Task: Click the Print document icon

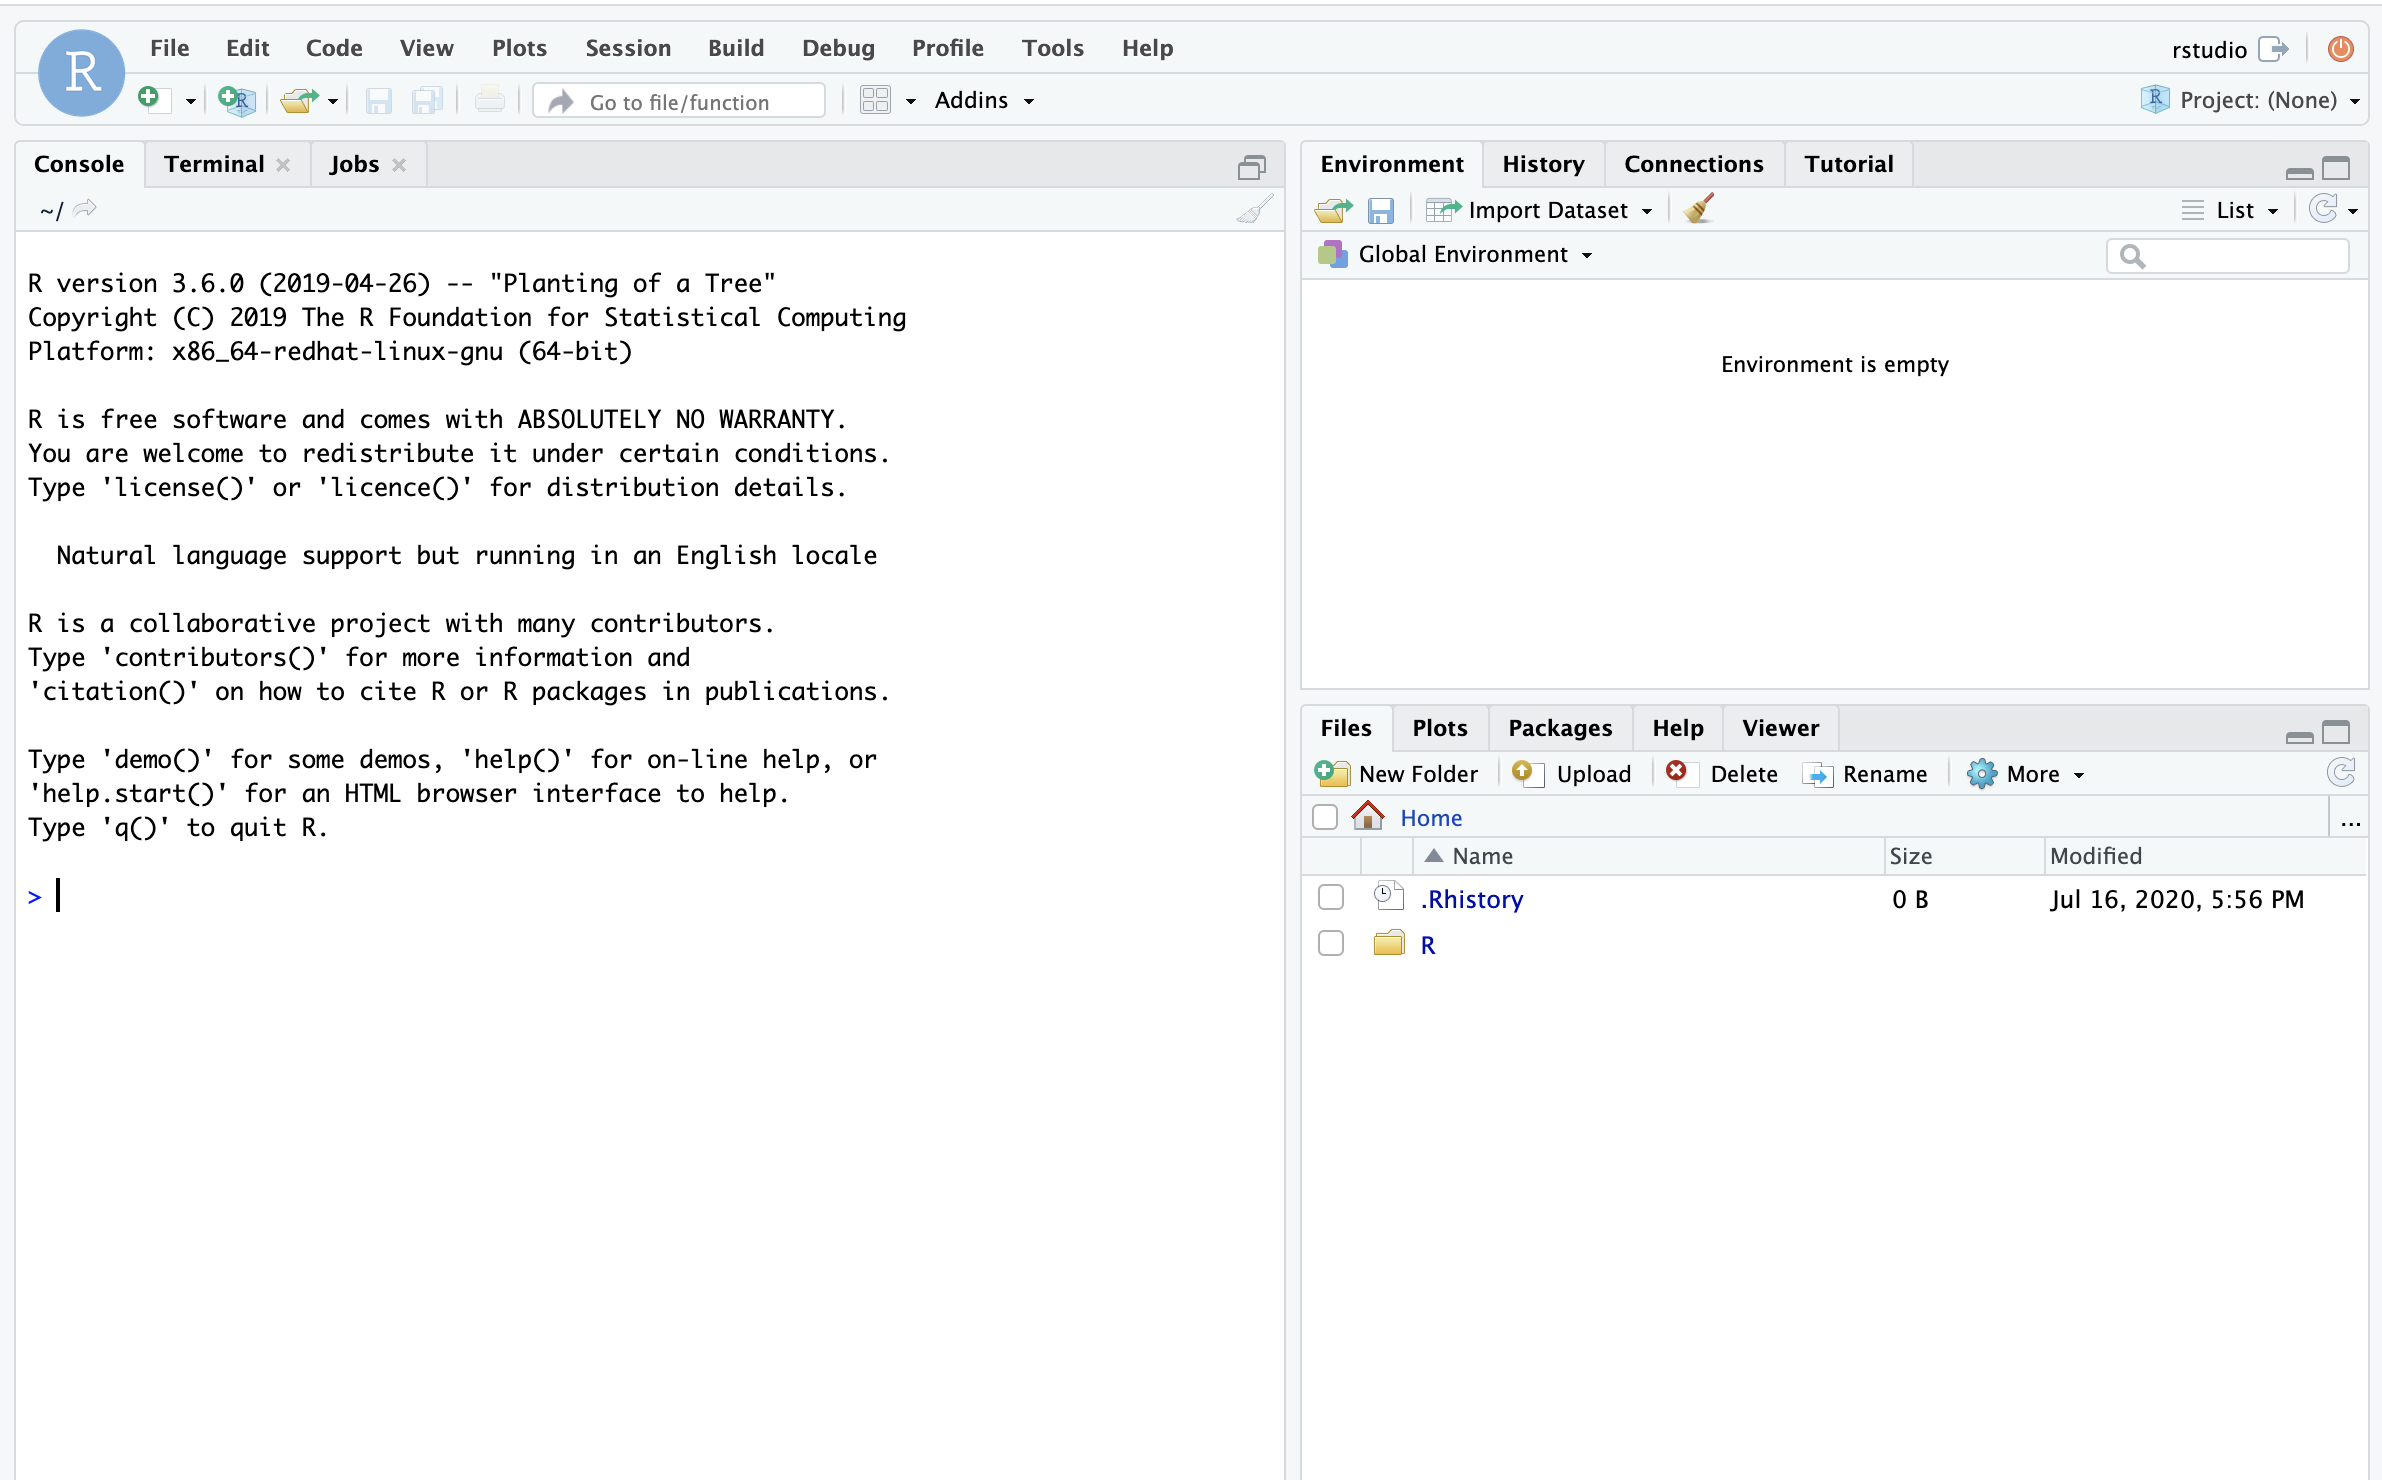Action: click(x=489, y=100)
